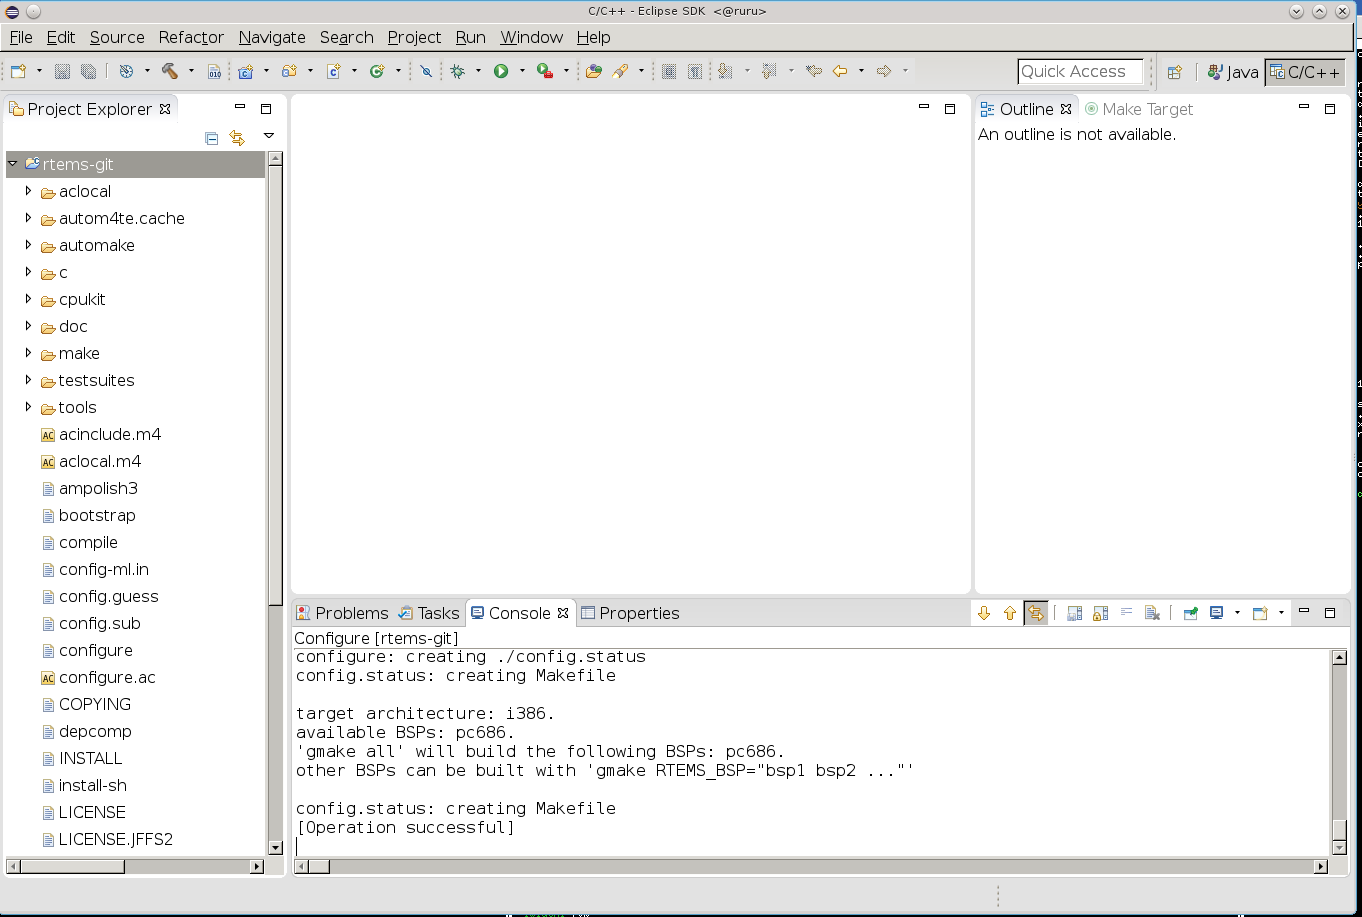Toggle the Console scroll lock icon
The height and width of the screenshot is (917, 1362).
1100,613
